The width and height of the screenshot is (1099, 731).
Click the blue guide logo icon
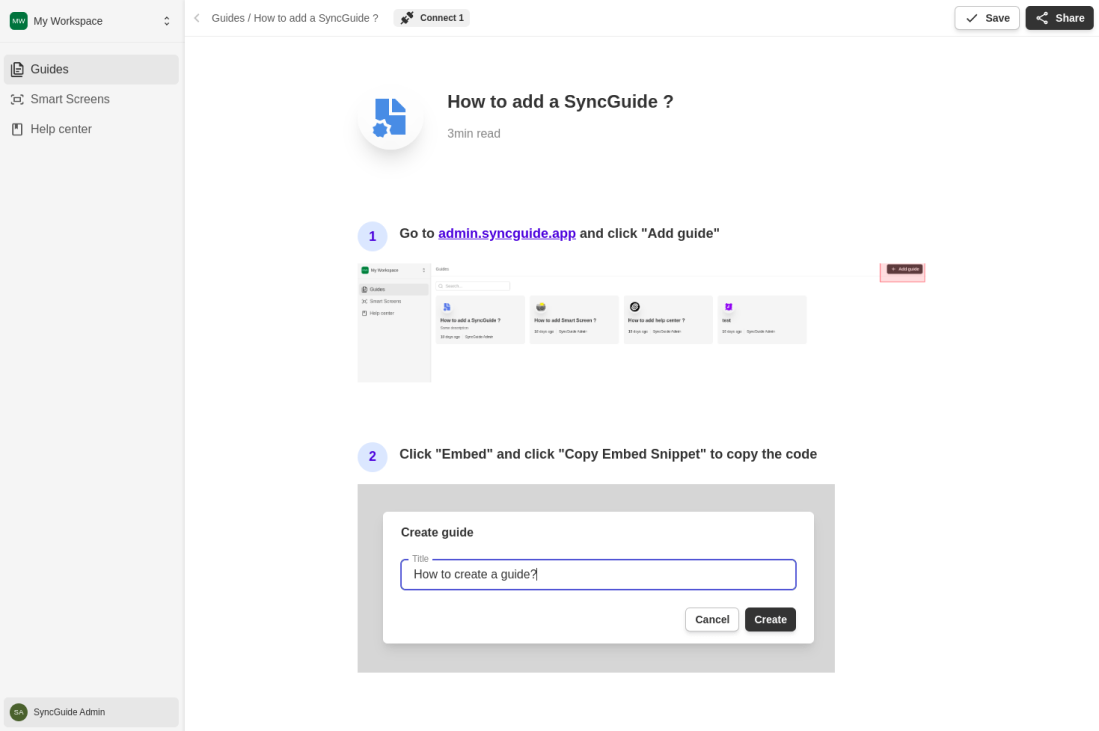click(x=390, y=117)
